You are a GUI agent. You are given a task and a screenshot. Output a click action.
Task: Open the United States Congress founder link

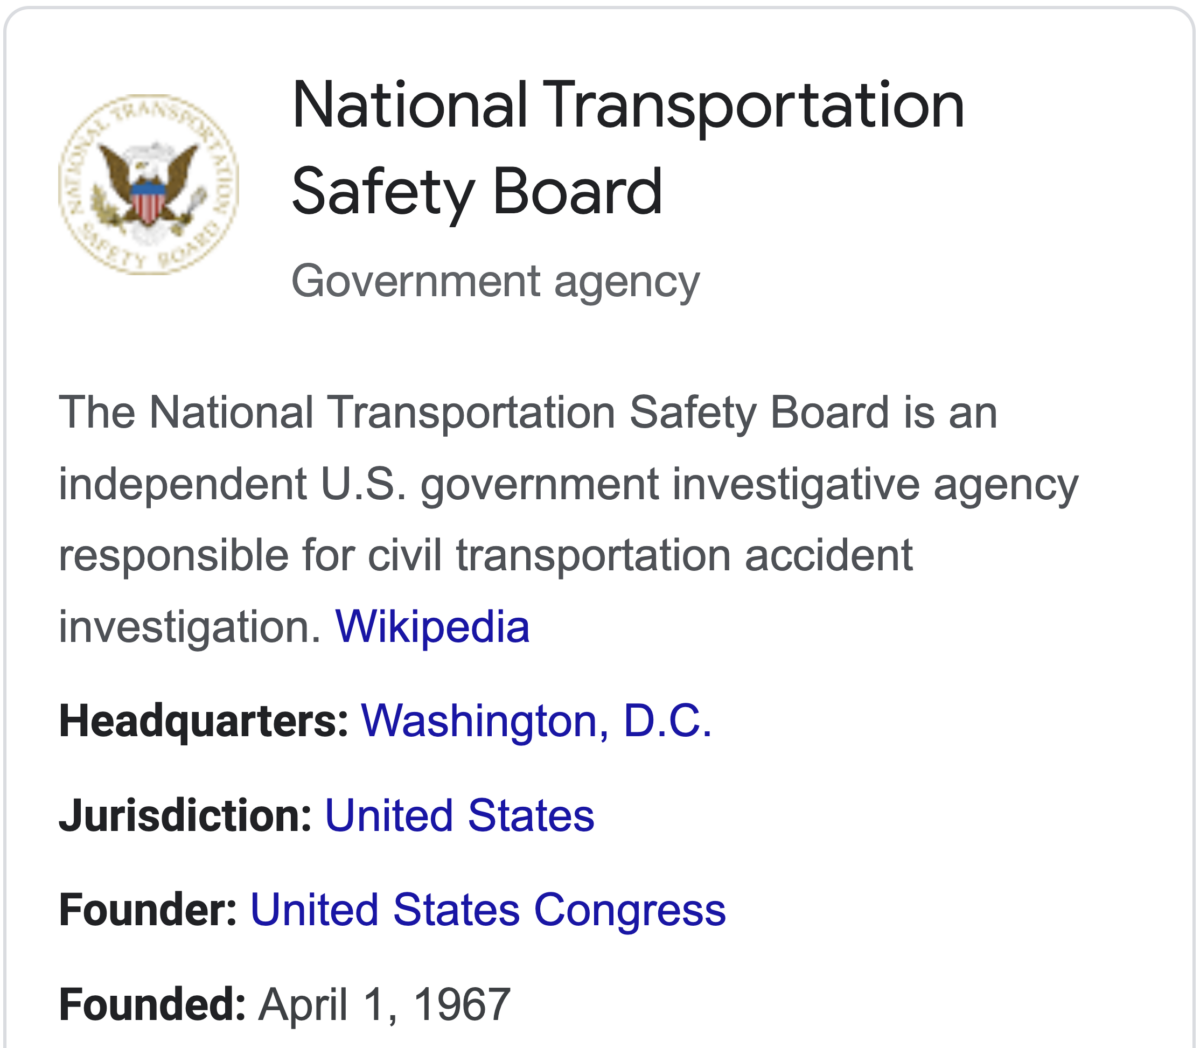[488, 911]
